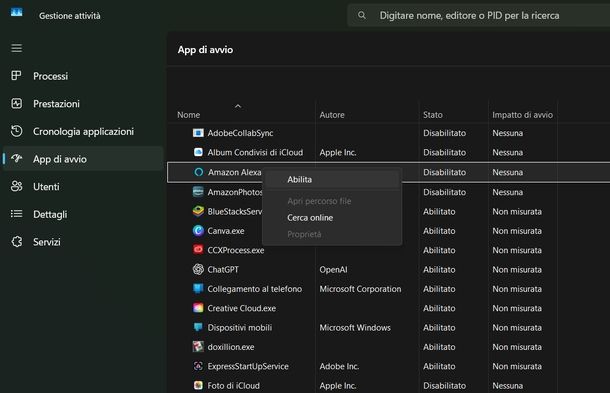The image size is (610, 393).
Task: Click the Creative Cloud.exe colorful icon
Action: pos(198,308)
